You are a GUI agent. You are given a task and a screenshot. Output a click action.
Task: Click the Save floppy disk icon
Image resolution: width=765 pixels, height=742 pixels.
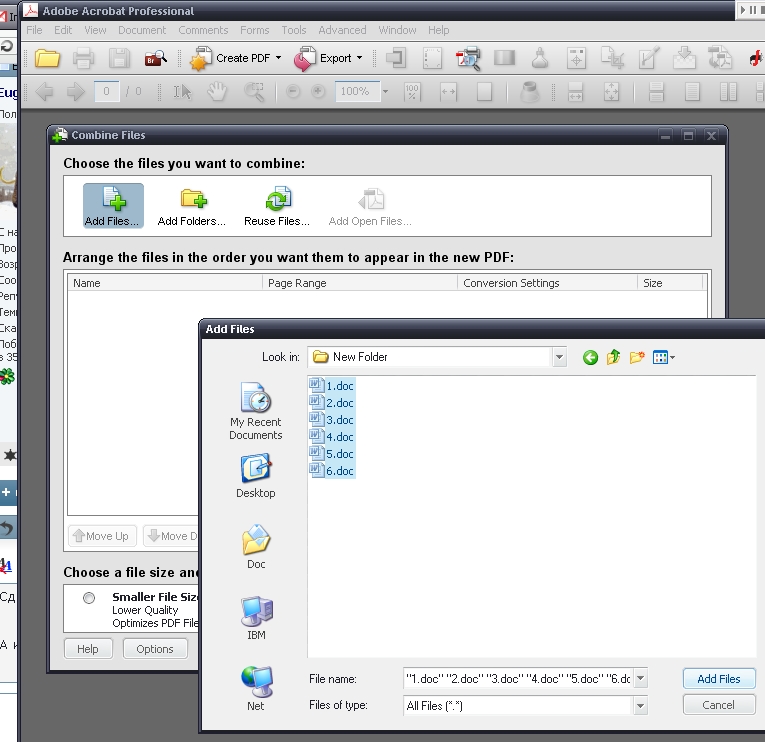coord(119,59)
